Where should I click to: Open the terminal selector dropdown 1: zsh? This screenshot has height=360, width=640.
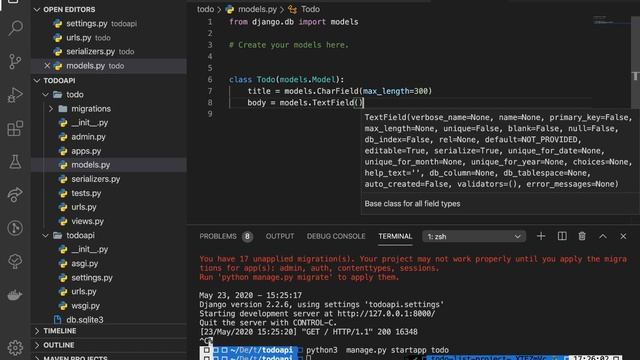coord(474,237)
